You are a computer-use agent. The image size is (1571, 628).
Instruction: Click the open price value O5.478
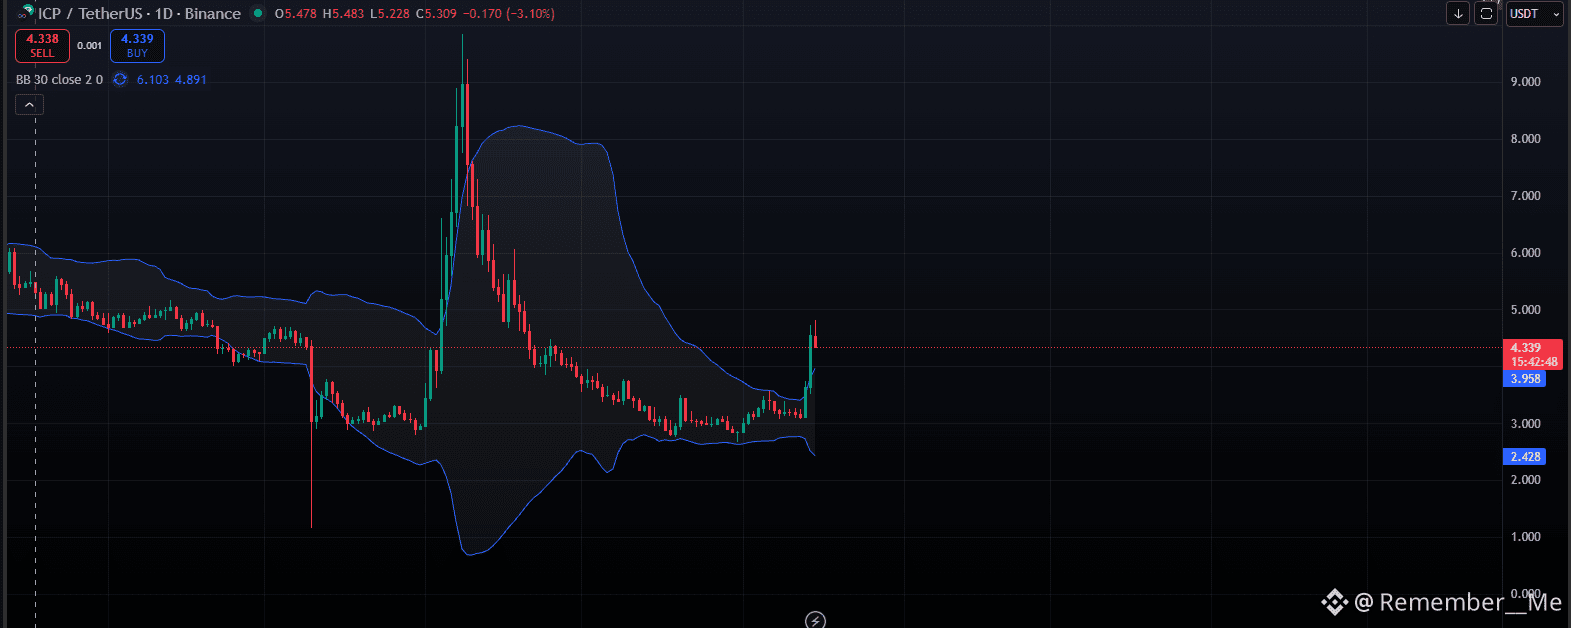296,14
